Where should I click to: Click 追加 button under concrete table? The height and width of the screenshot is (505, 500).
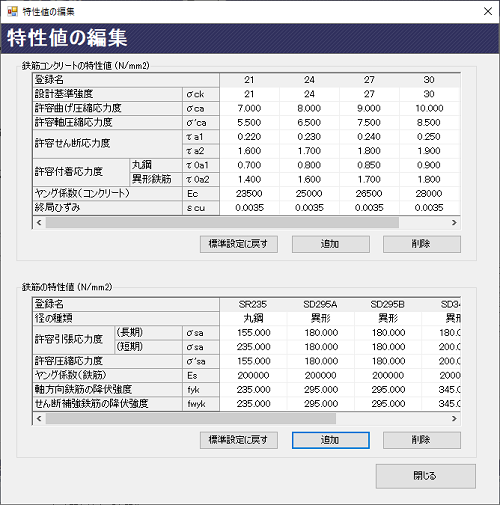[x=331, y=244]
